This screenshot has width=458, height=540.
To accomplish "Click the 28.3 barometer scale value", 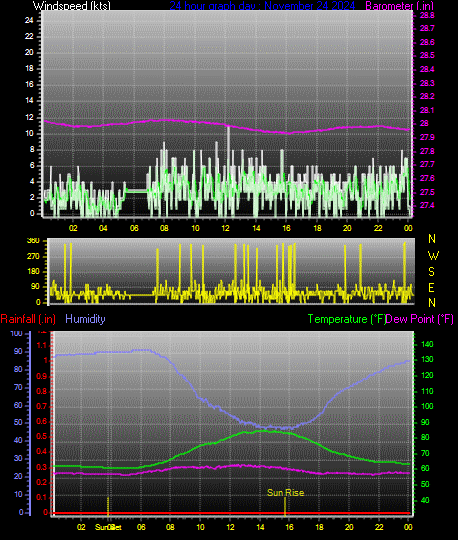I will point(427,83).
